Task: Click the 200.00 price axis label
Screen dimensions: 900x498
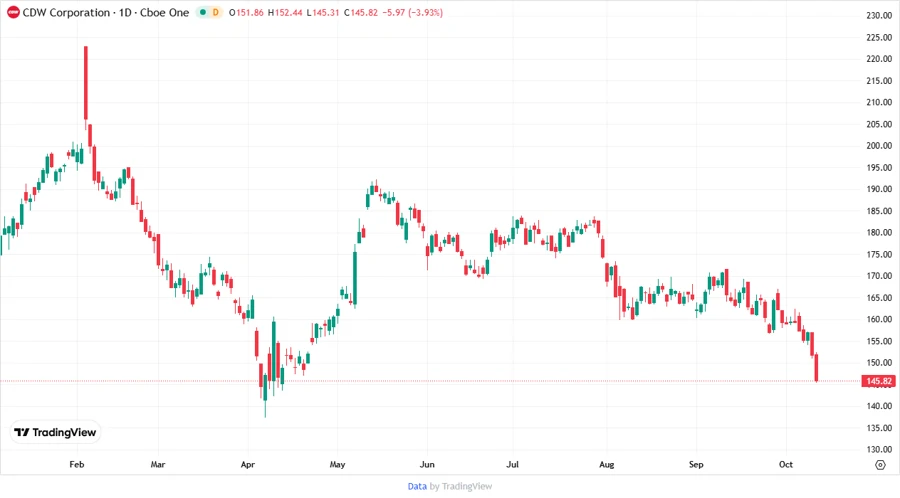Action: pos(879,146)
